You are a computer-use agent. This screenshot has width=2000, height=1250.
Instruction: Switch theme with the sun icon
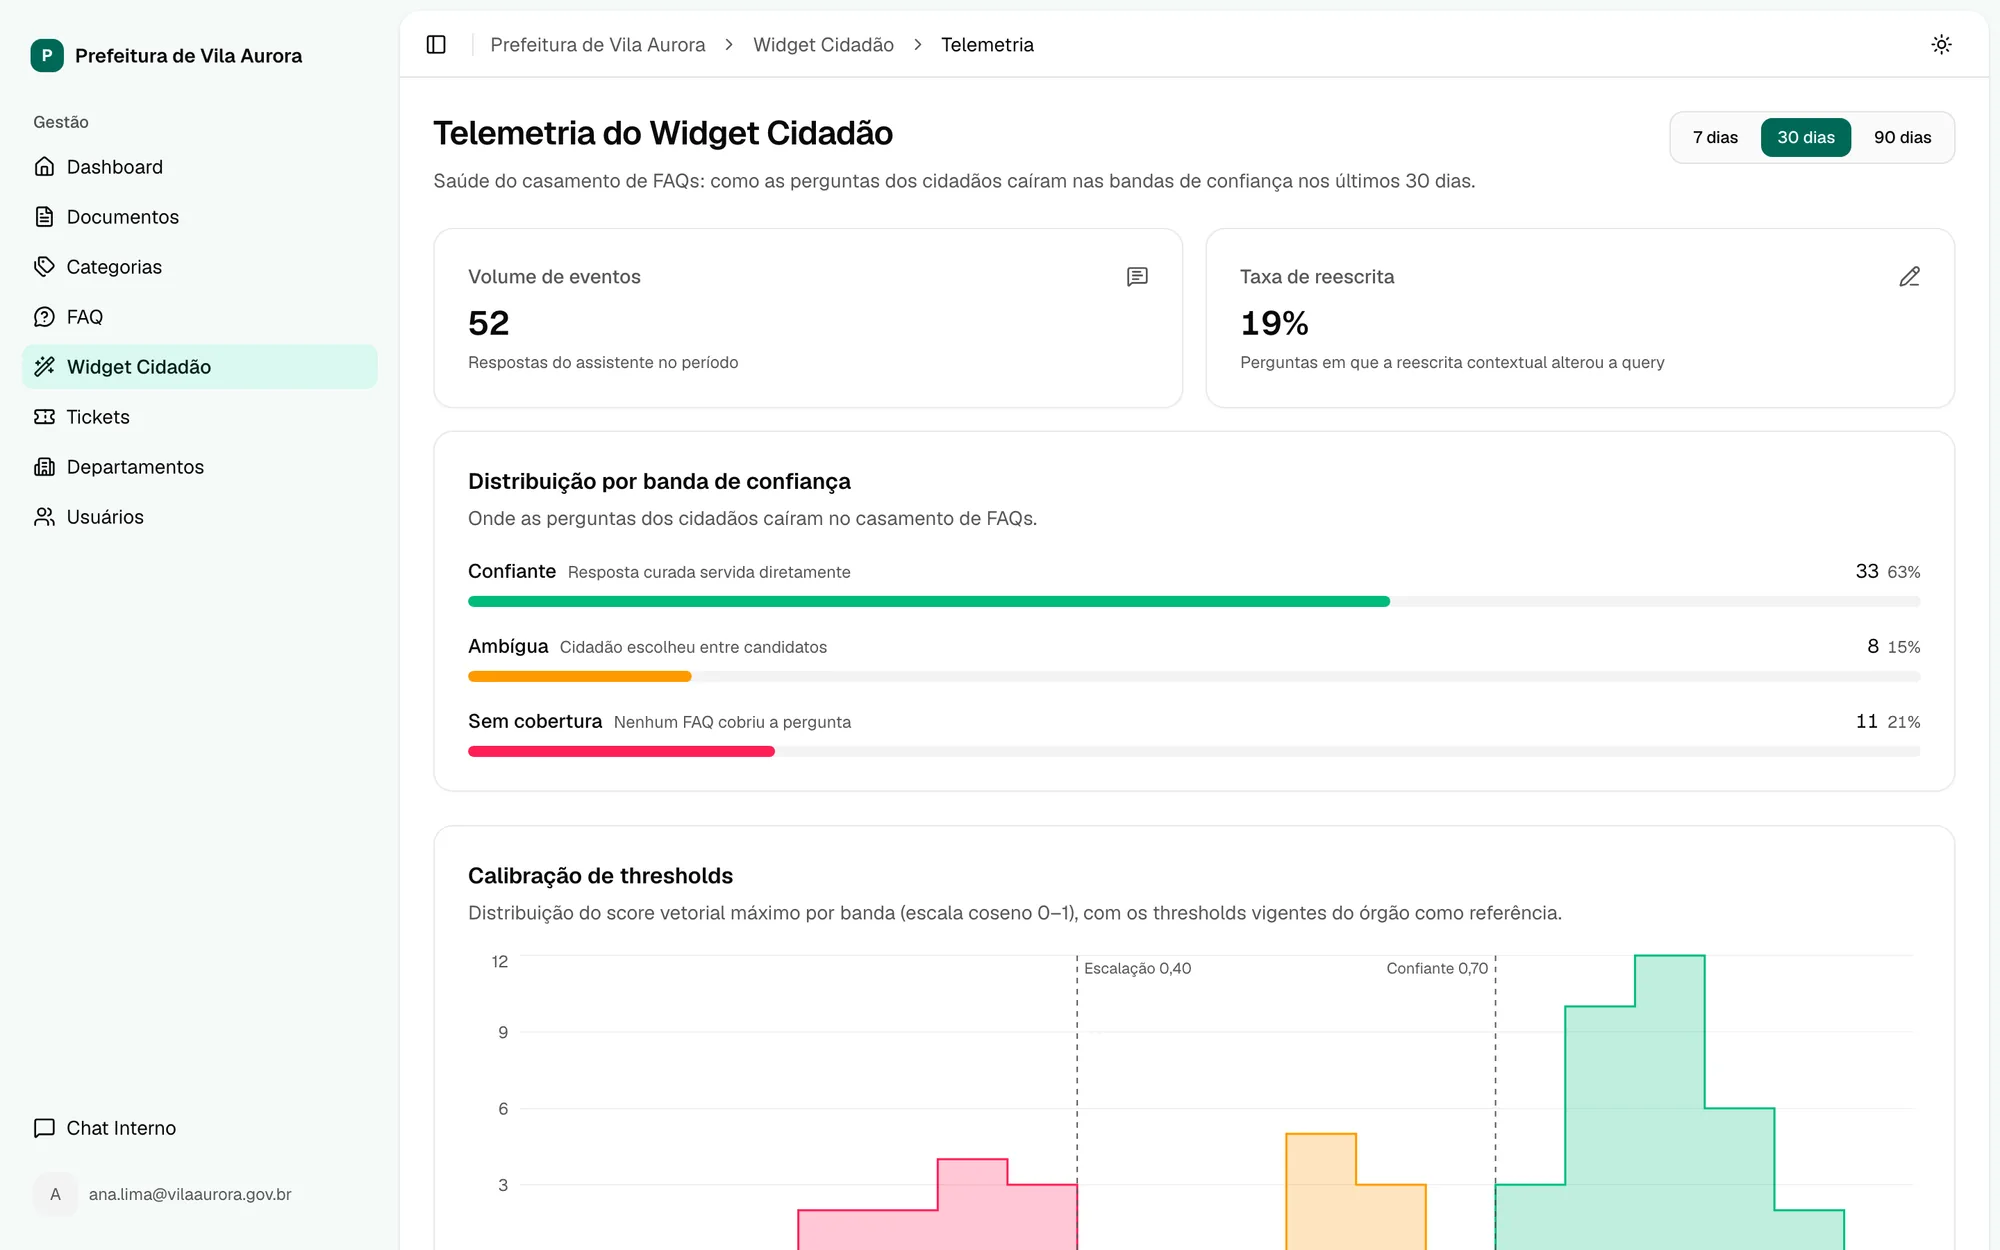pos(1941,44)
